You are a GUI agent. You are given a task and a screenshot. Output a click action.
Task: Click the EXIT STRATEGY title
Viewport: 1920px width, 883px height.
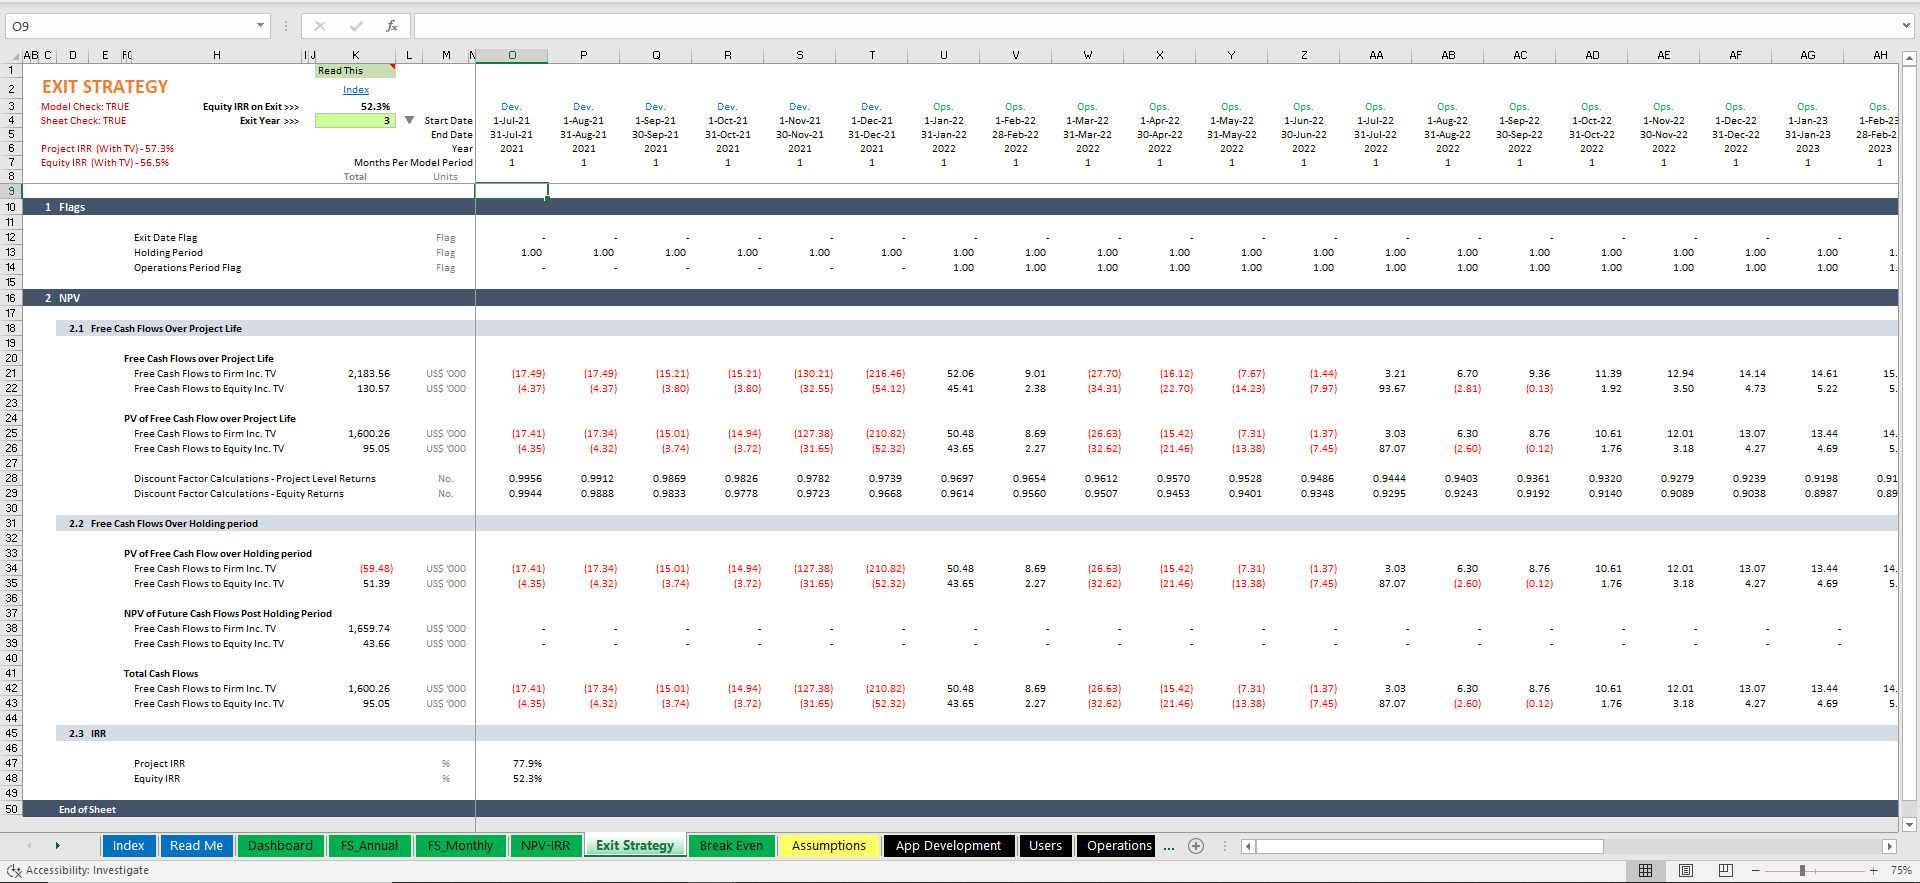[105, 87]
